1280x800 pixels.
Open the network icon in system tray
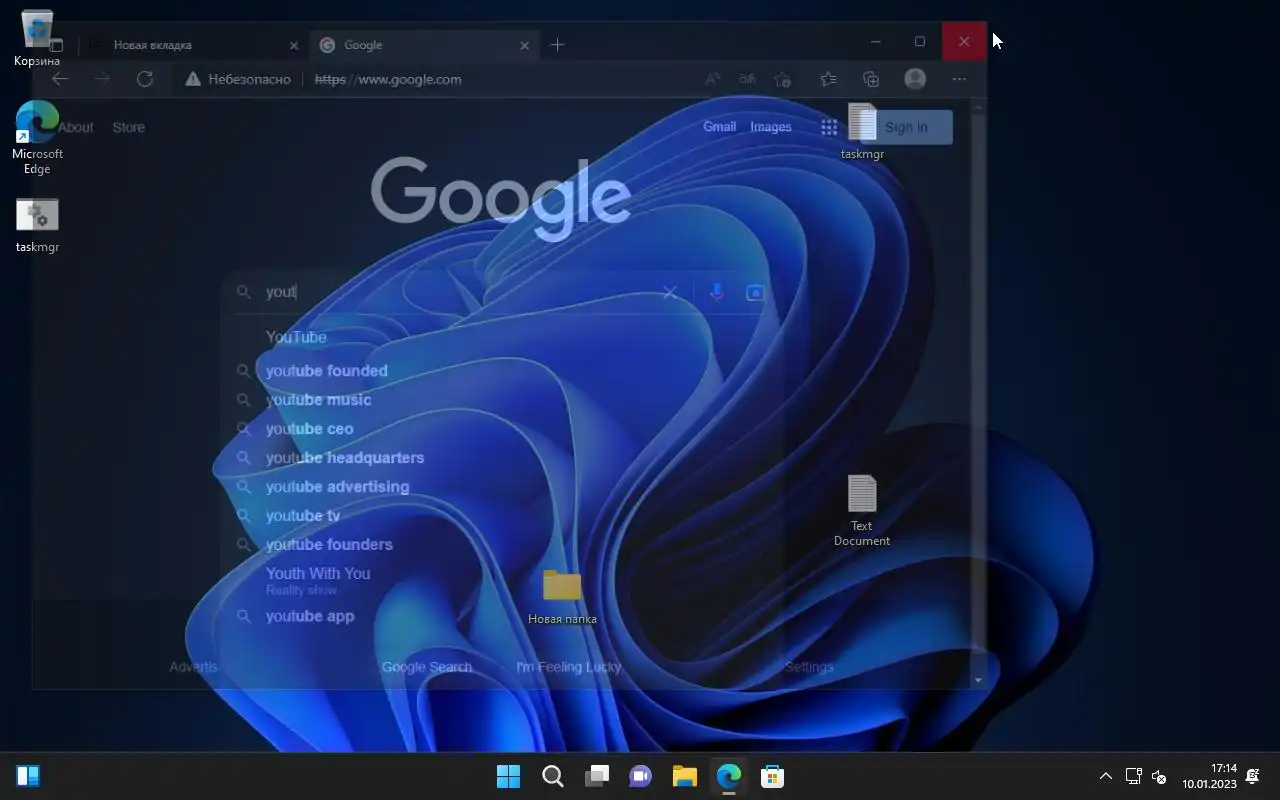point(1134,776)
